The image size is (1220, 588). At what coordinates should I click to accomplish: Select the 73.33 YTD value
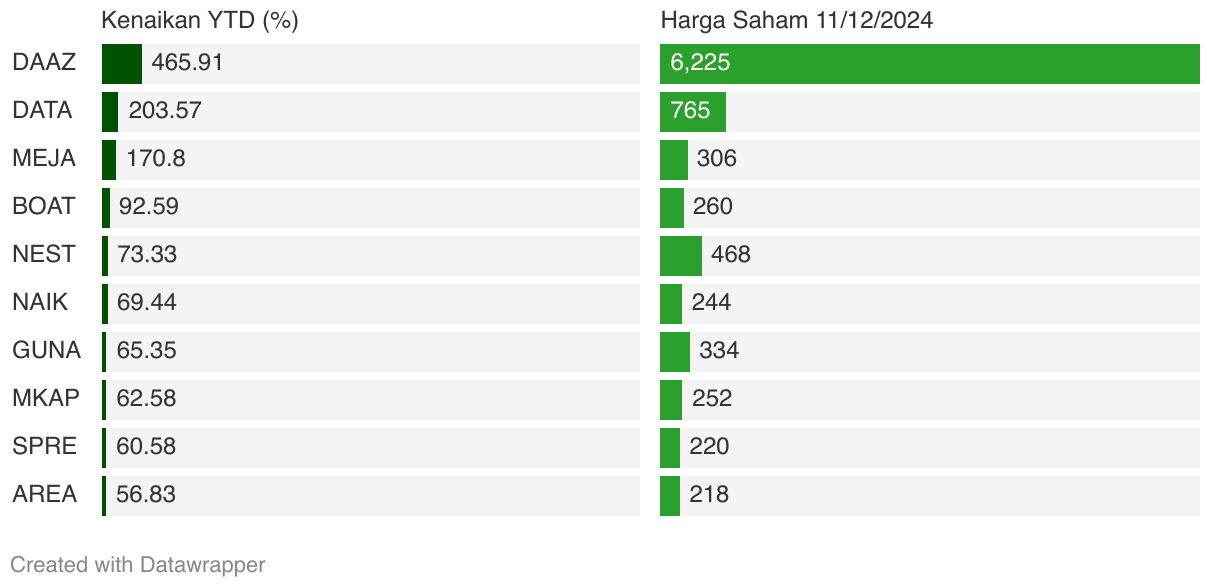tap(147, 255)
